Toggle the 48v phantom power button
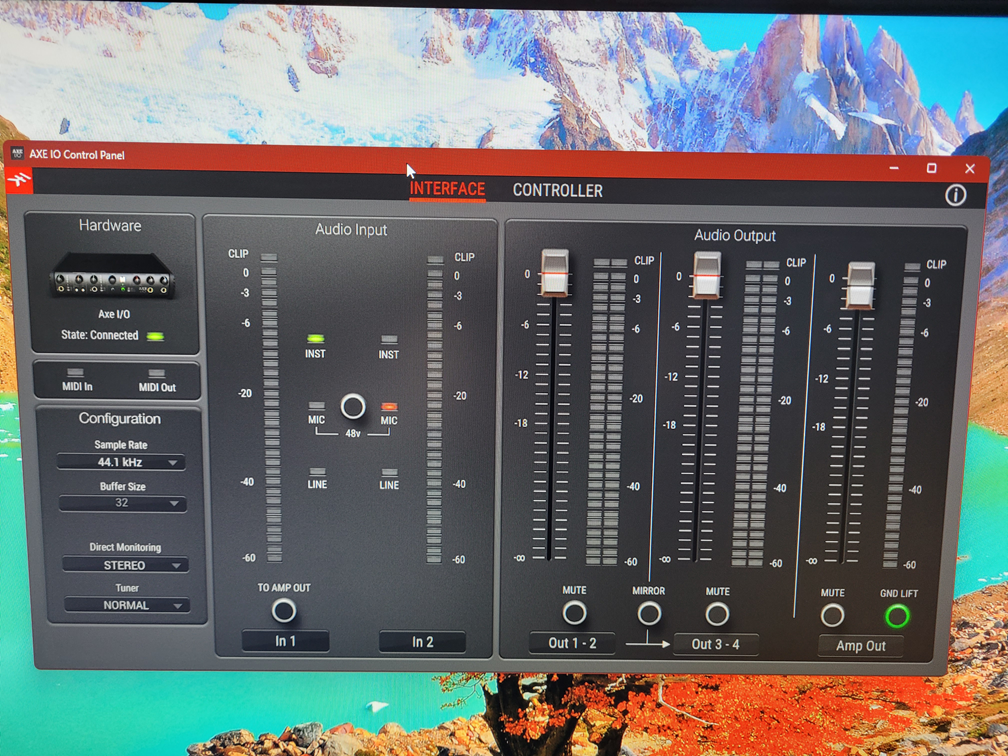 click(352, 406)
